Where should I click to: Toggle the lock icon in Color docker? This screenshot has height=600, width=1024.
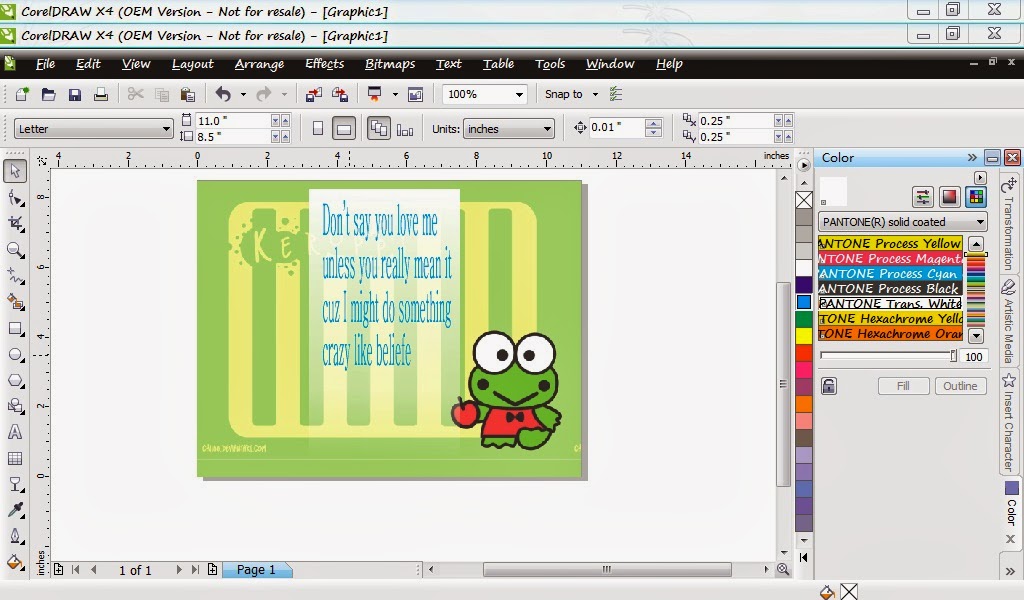pos(829,386)
